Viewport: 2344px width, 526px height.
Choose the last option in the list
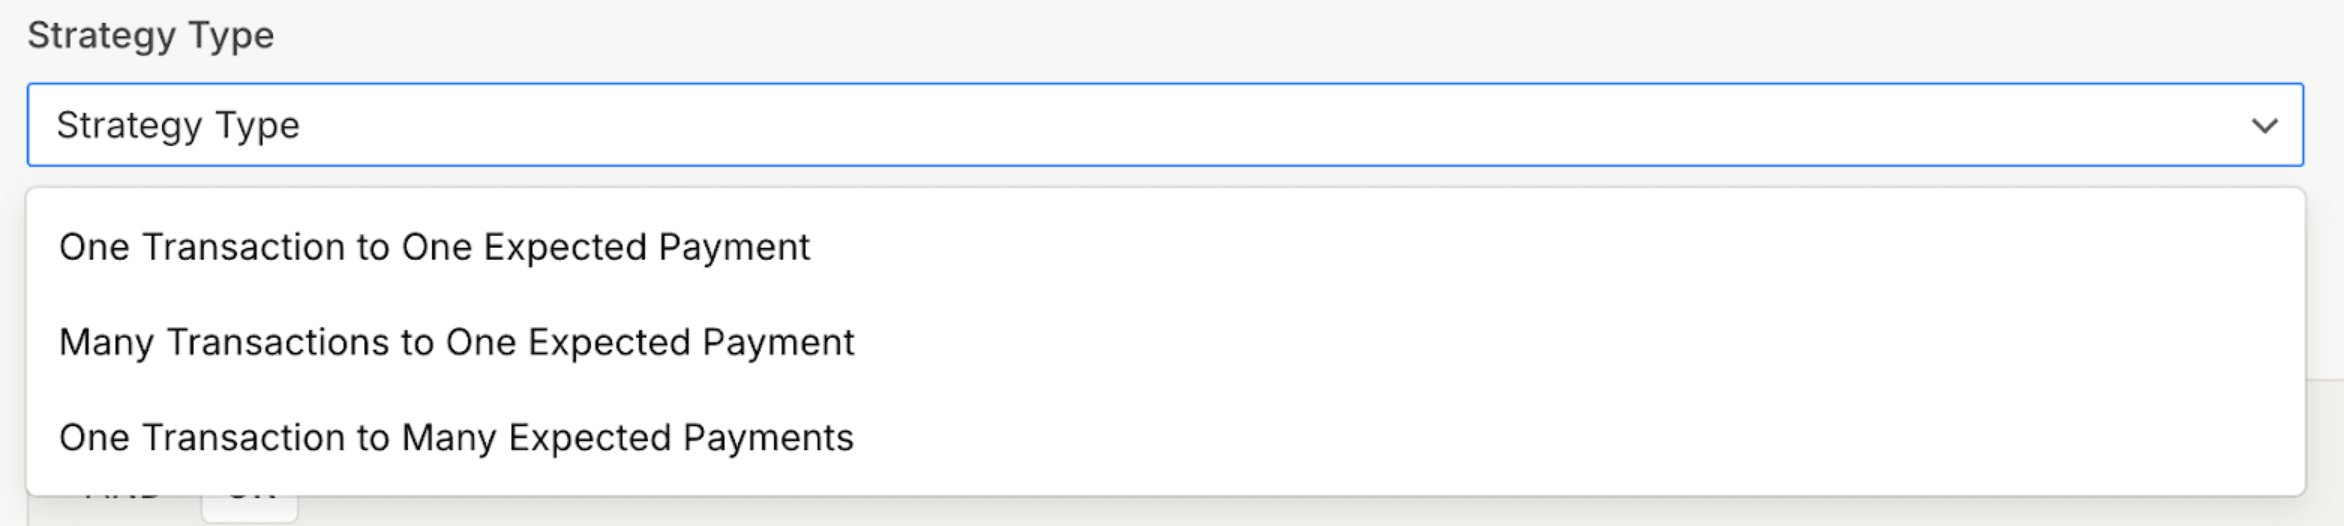456,437
